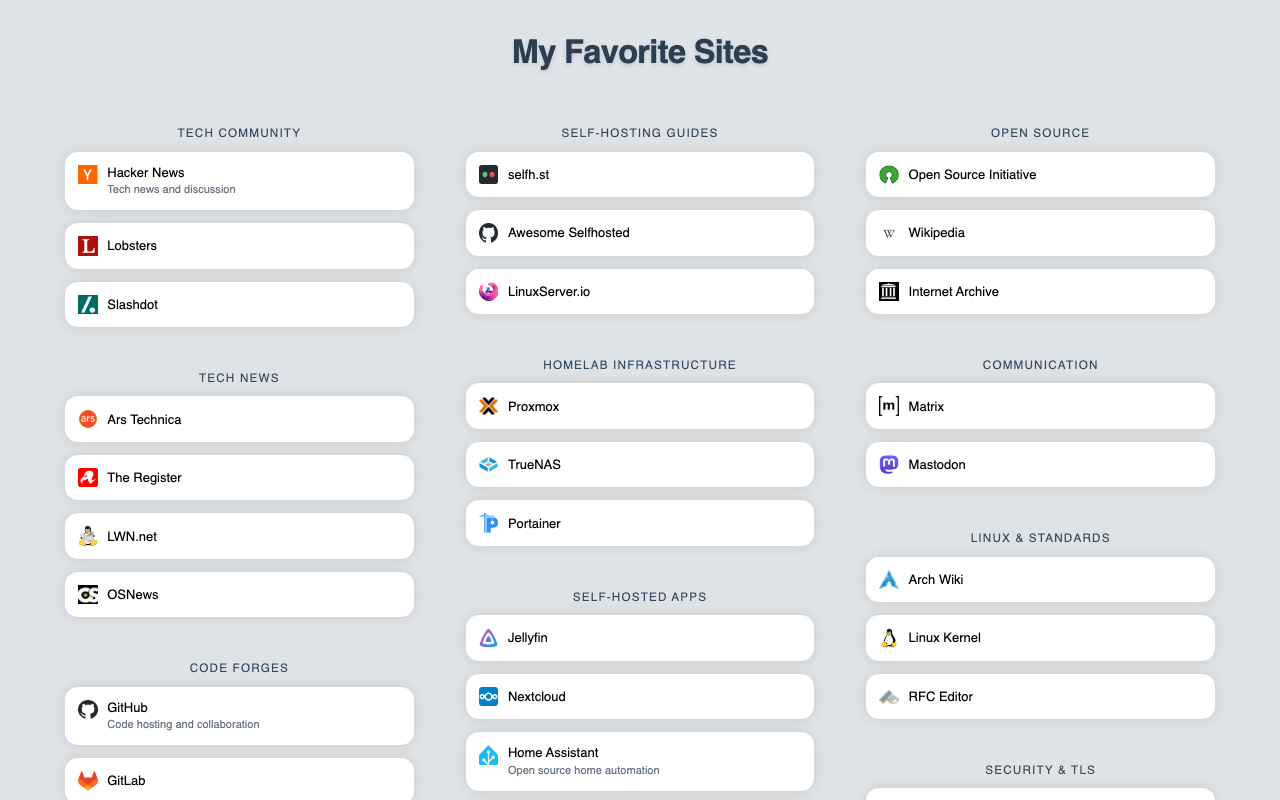The image size is (1280, 800).
Task: Click the GitHub octocat icon under Code Forges
Action: point(88,710)
